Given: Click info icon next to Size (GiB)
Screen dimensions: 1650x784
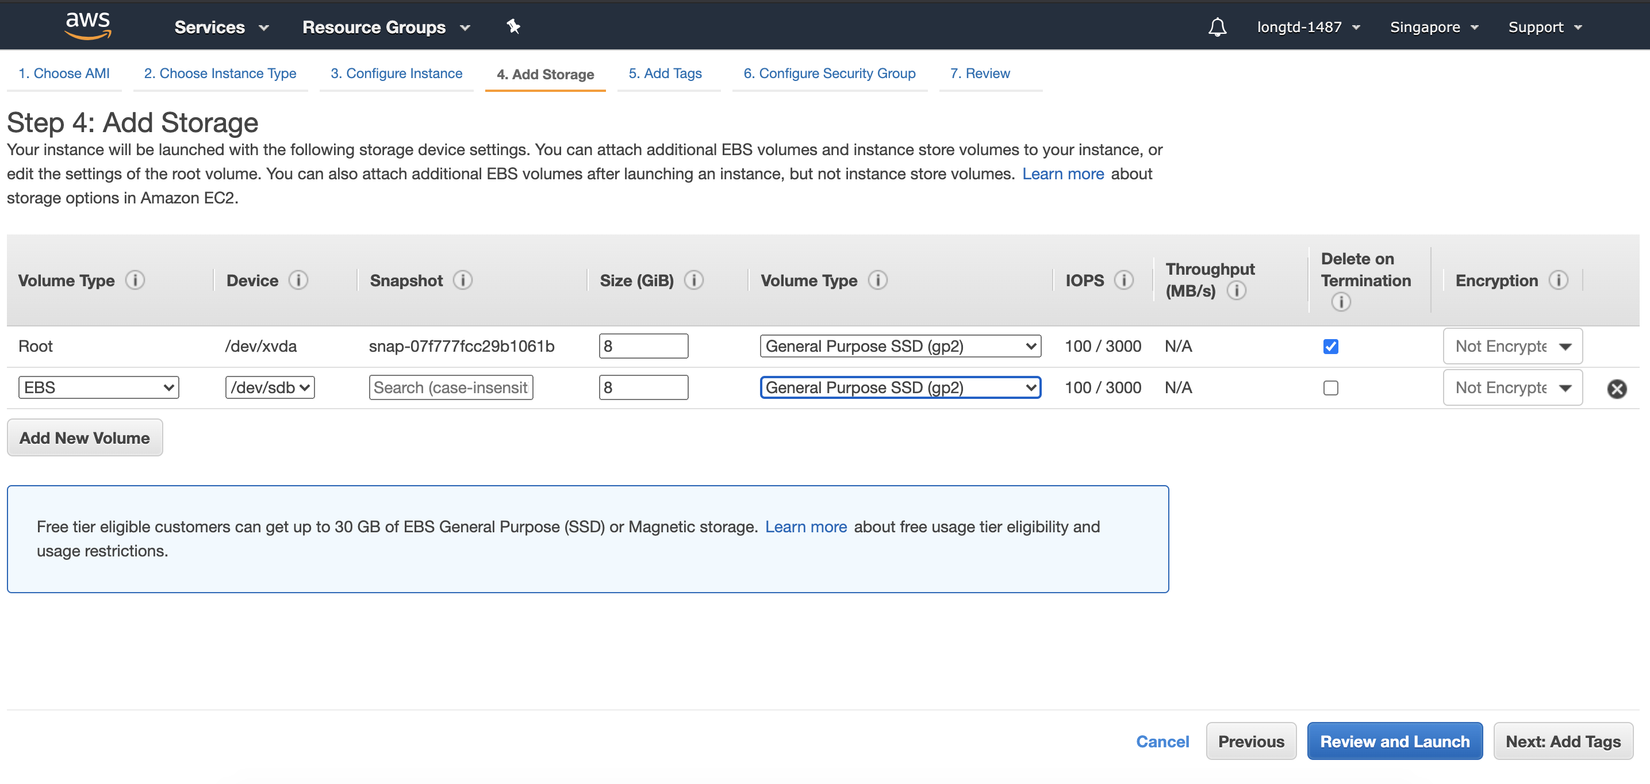Looking at the screenshot, I should click(x=694, y=280).
